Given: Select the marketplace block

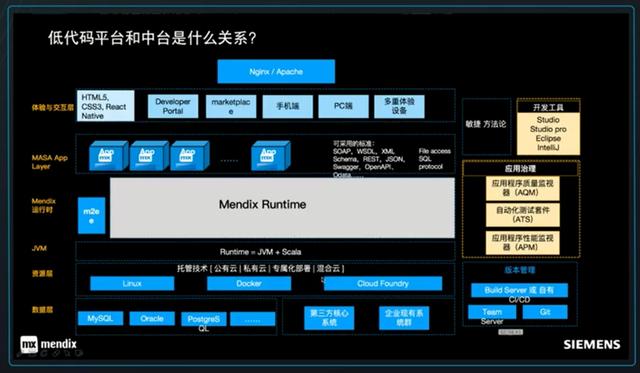Looking at the screenshot, I should [231, 106].
